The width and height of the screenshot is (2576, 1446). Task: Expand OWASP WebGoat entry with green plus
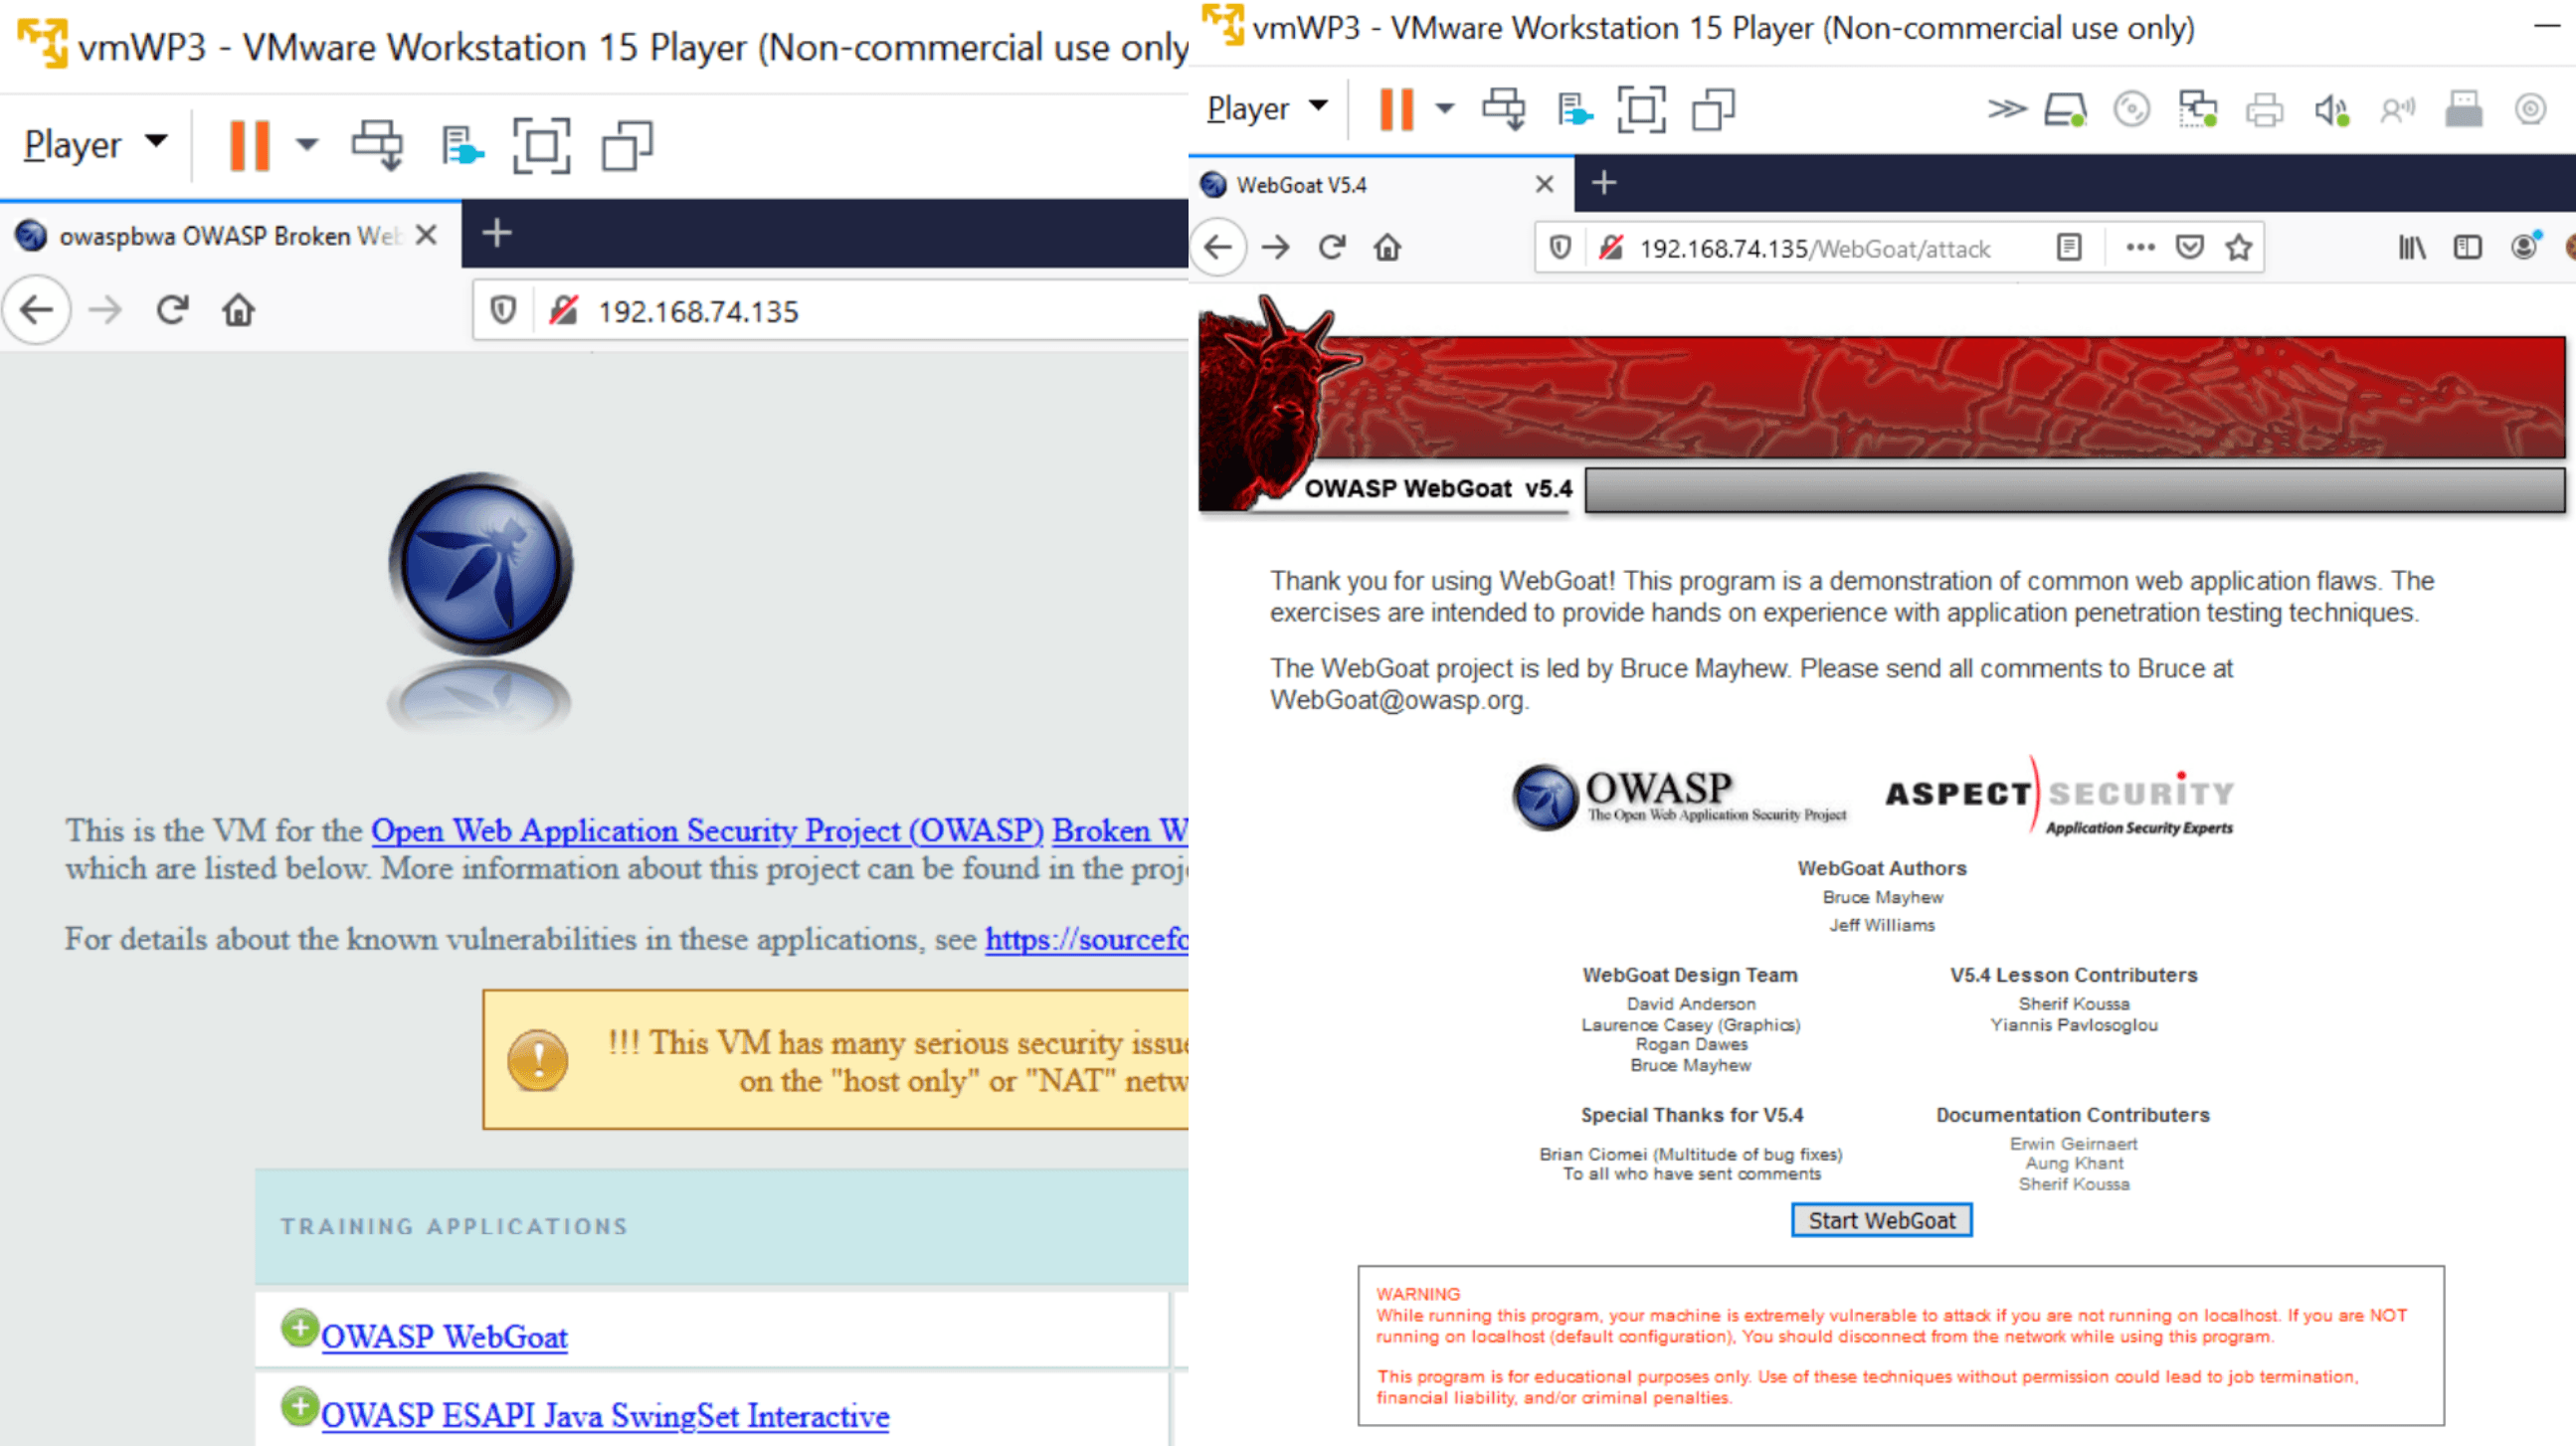[298, 1329]
